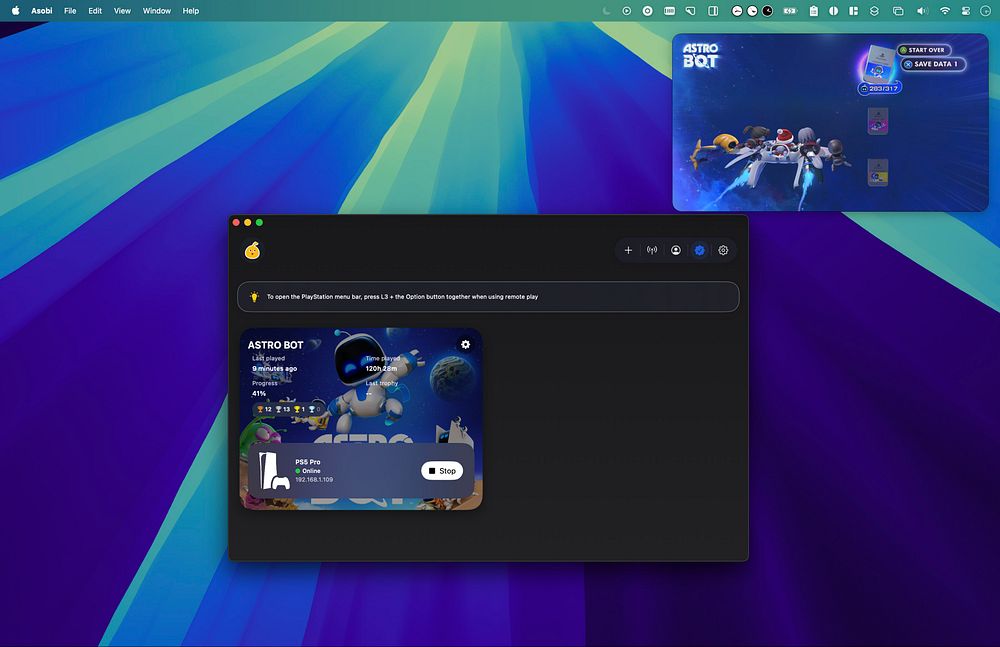The width and height of the screenshot is (1000, 647).
Task: Open the Help menu
Action: [x=191, y=11]
